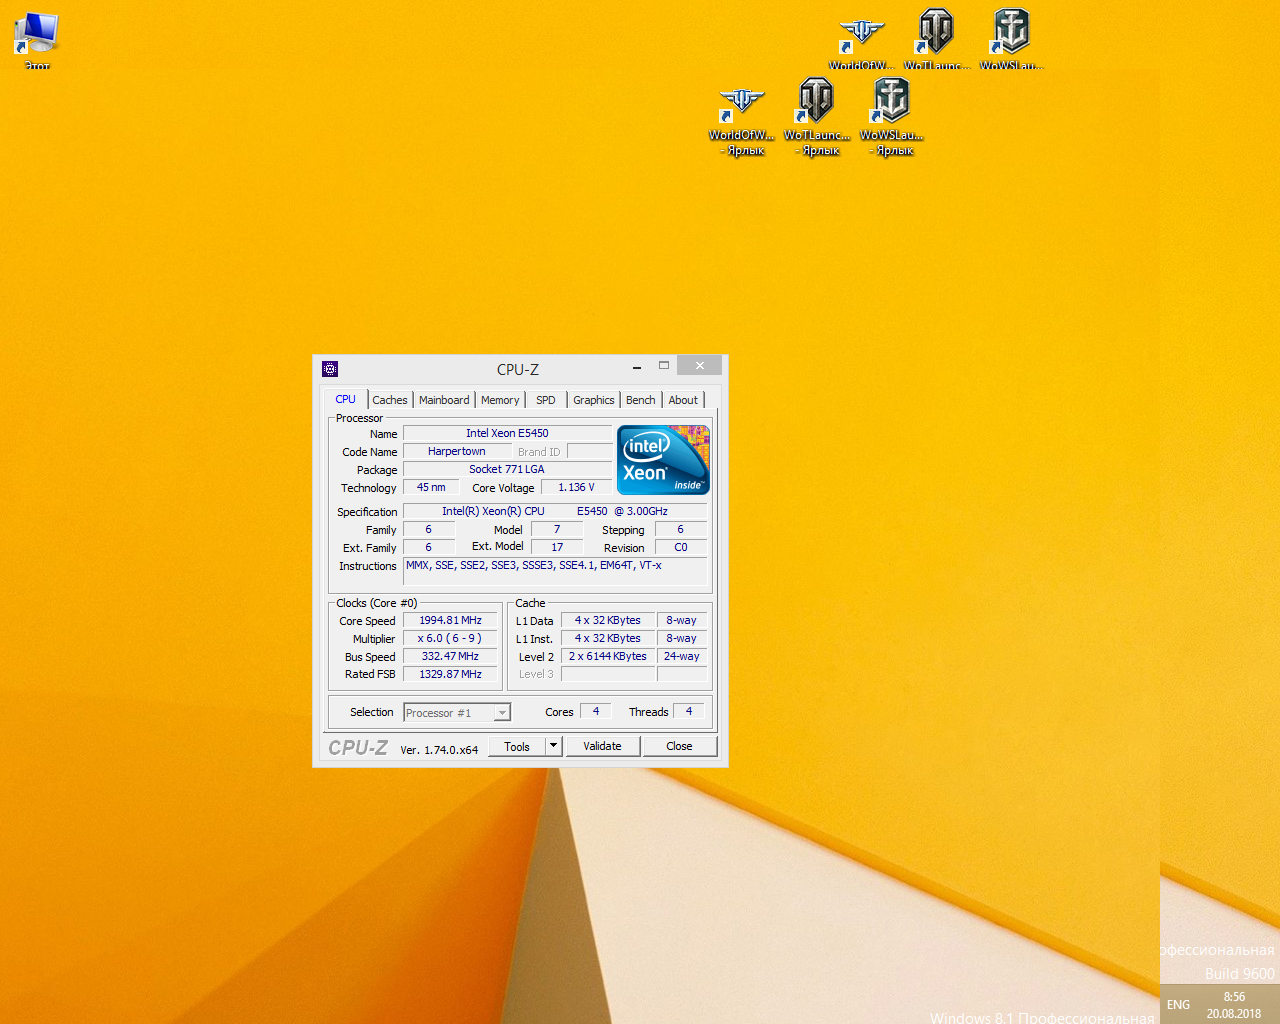Open the Caches tab
This screenshot has width=1280, height=1024.
click(390, 400)
